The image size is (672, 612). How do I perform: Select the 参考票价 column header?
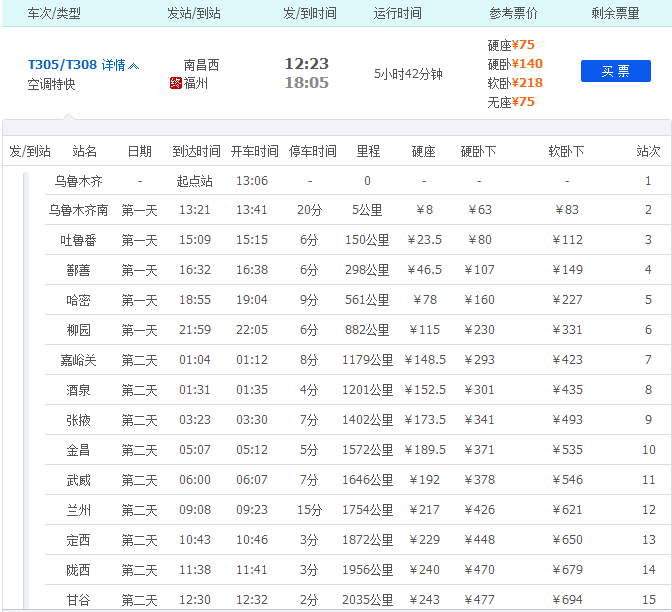[513, 14]
